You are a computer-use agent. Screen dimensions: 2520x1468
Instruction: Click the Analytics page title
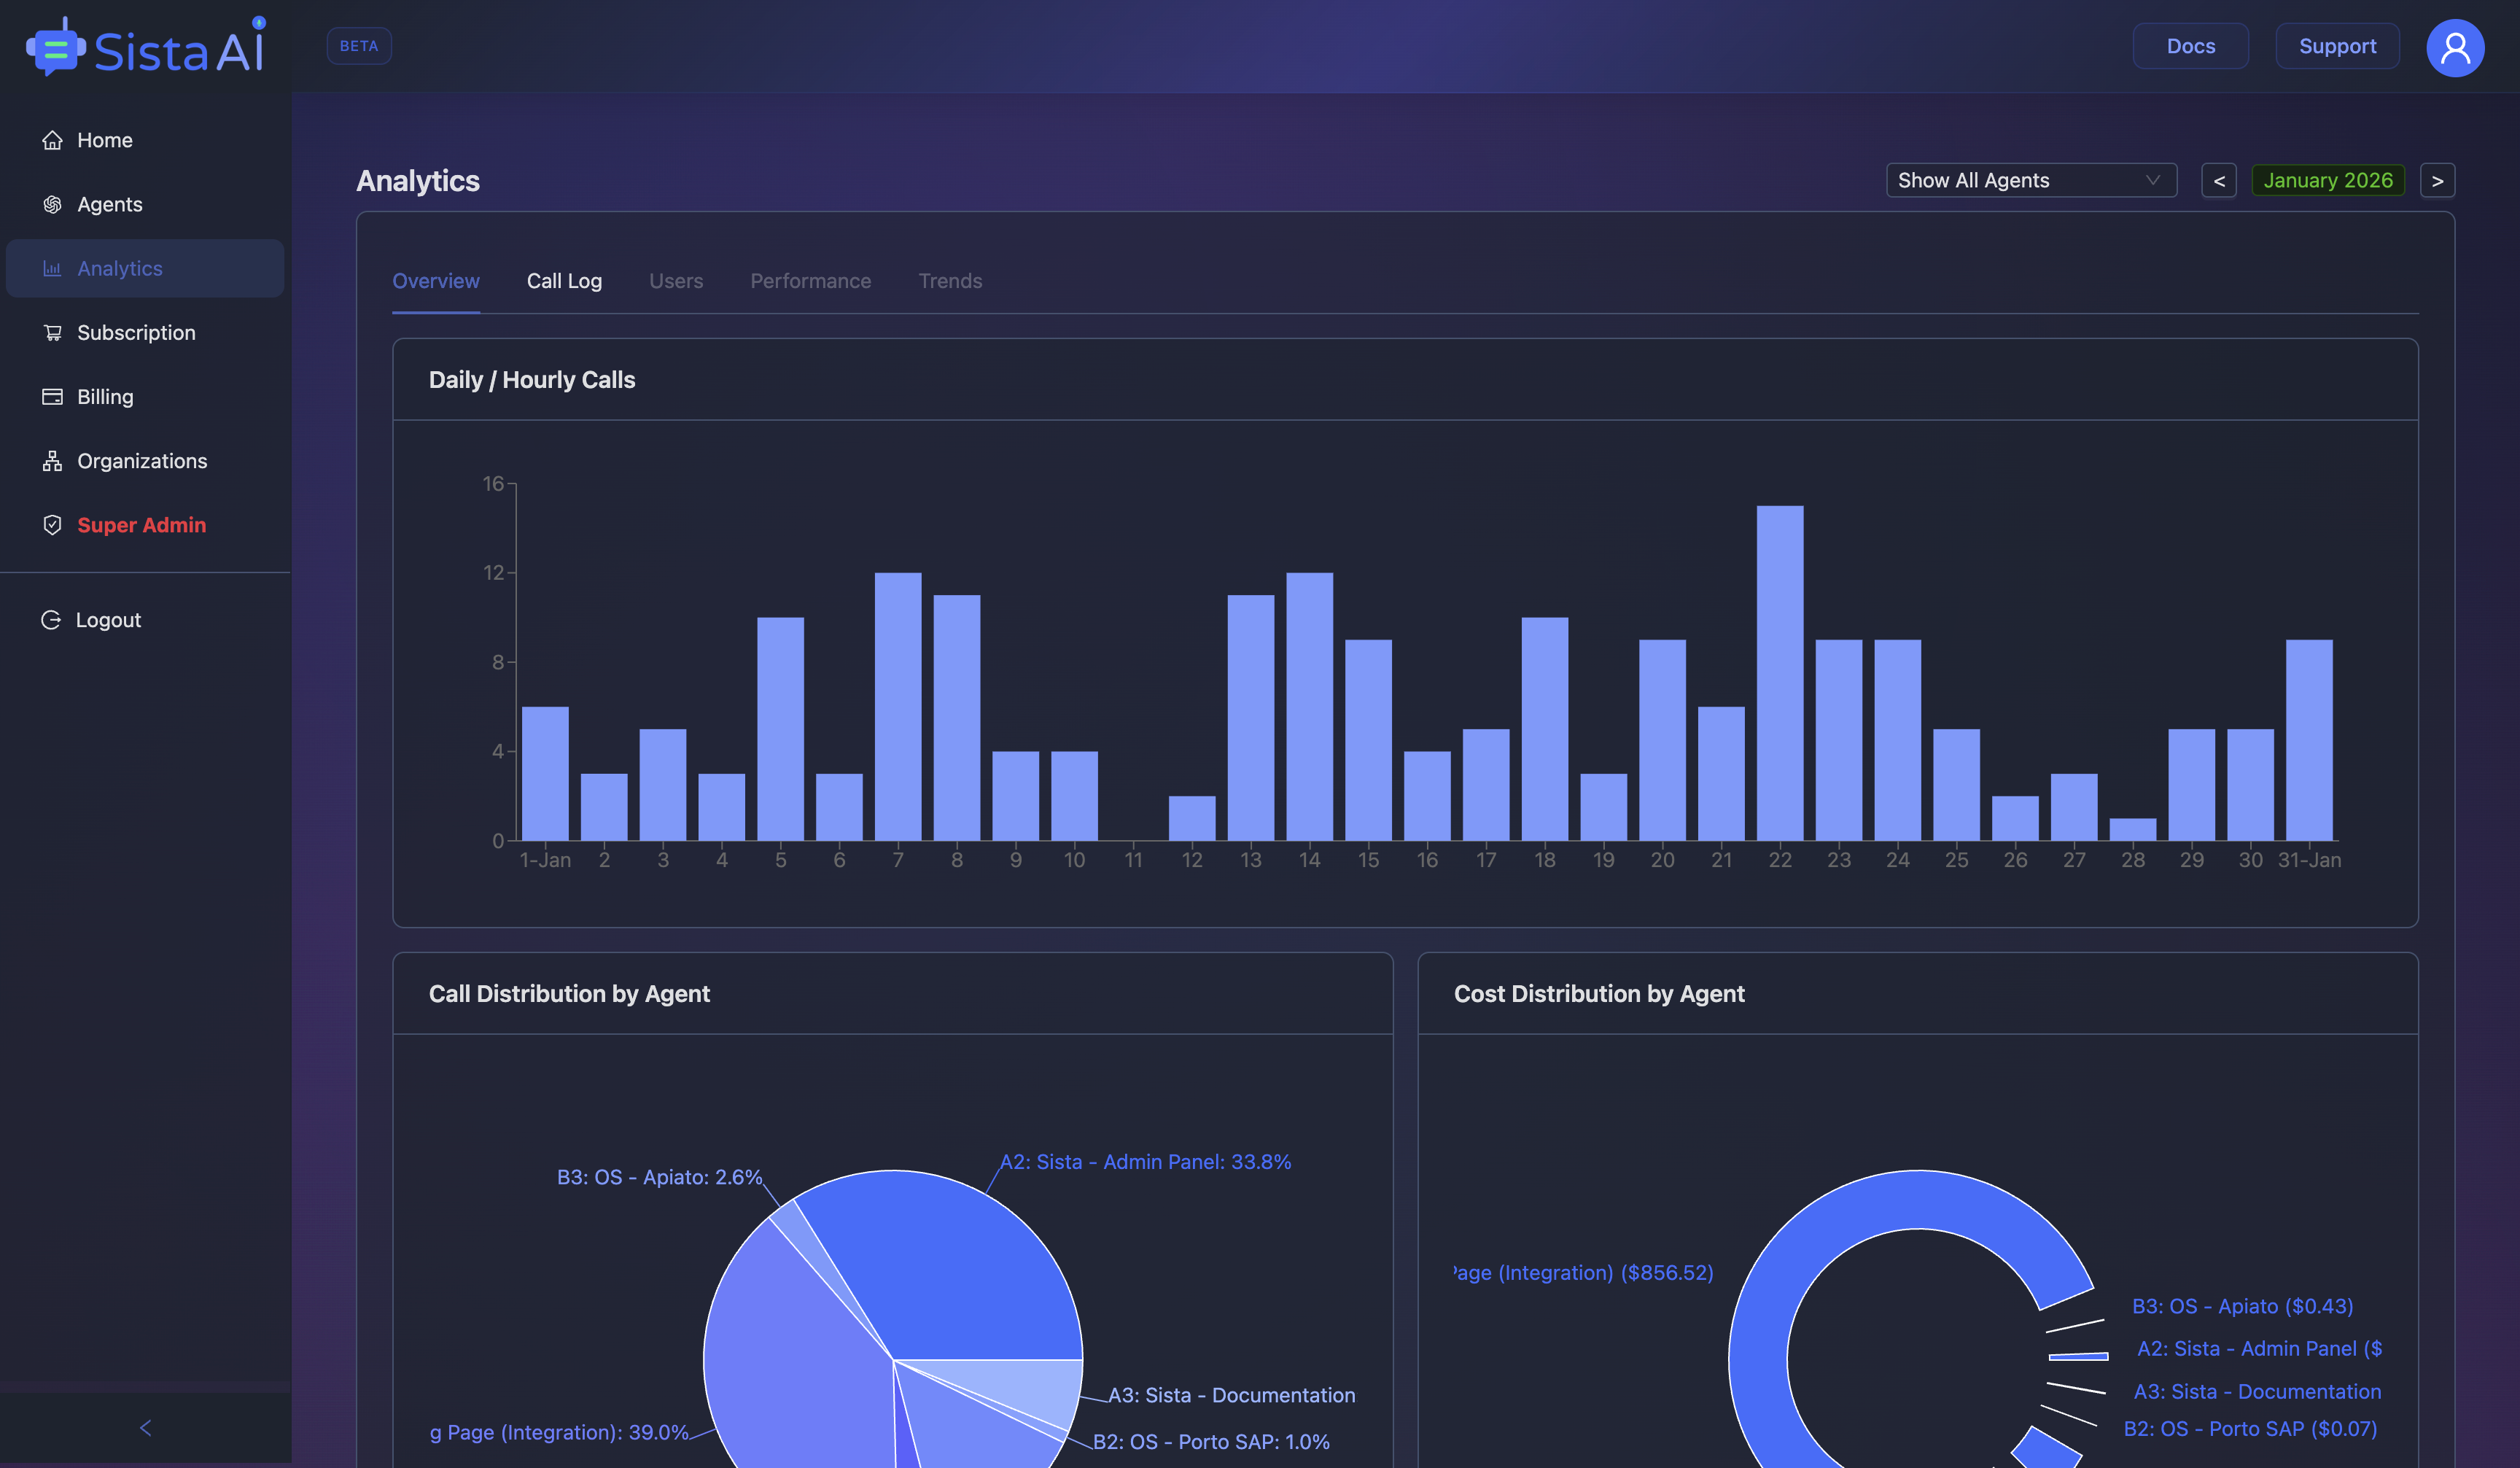[x=418, y=181]
